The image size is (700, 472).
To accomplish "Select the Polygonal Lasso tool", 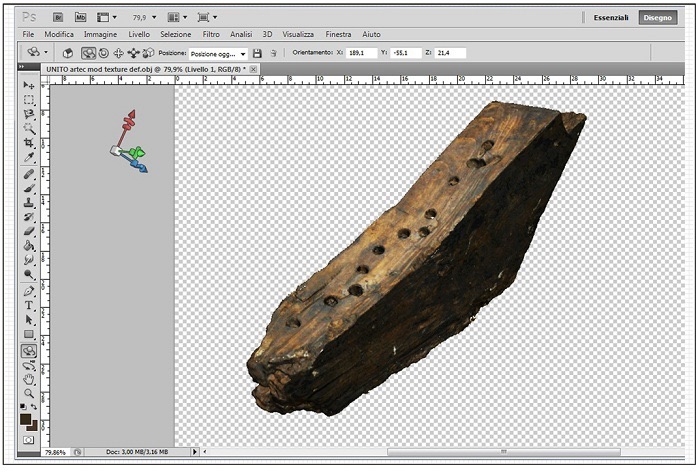I will [x=29, y=114].
